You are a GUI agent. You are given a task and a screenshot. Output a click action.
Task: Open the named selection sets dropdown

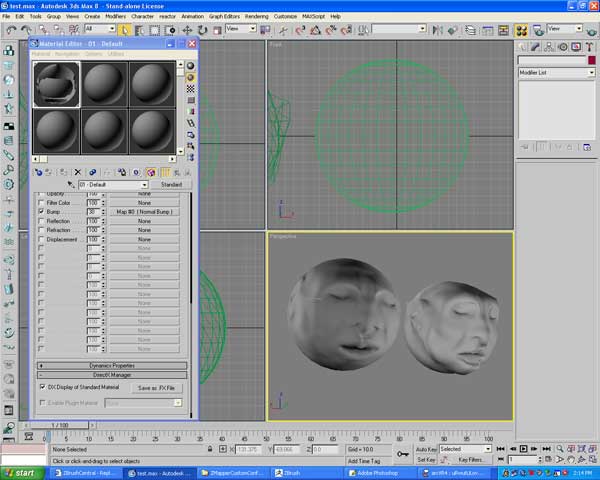399,29
